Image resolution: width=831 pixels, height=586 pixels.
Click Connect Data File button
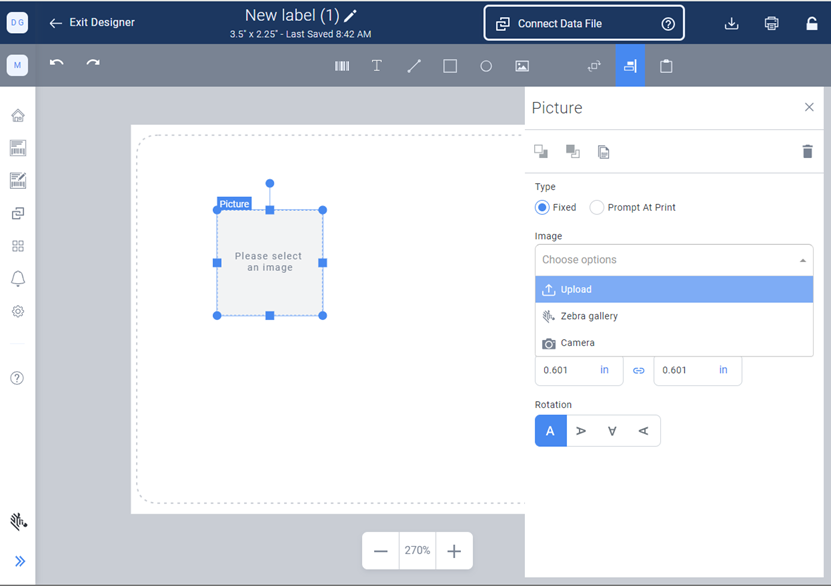pos(584,23)
